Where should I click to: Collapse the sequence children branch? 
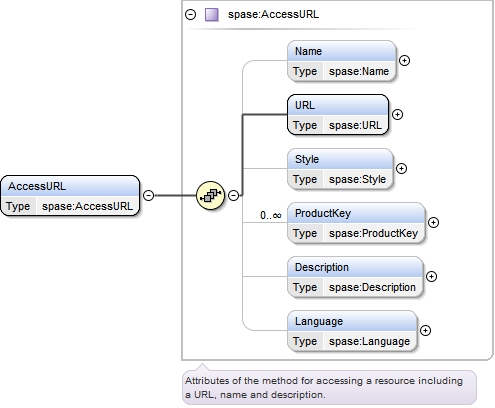(x=234, y=195)
